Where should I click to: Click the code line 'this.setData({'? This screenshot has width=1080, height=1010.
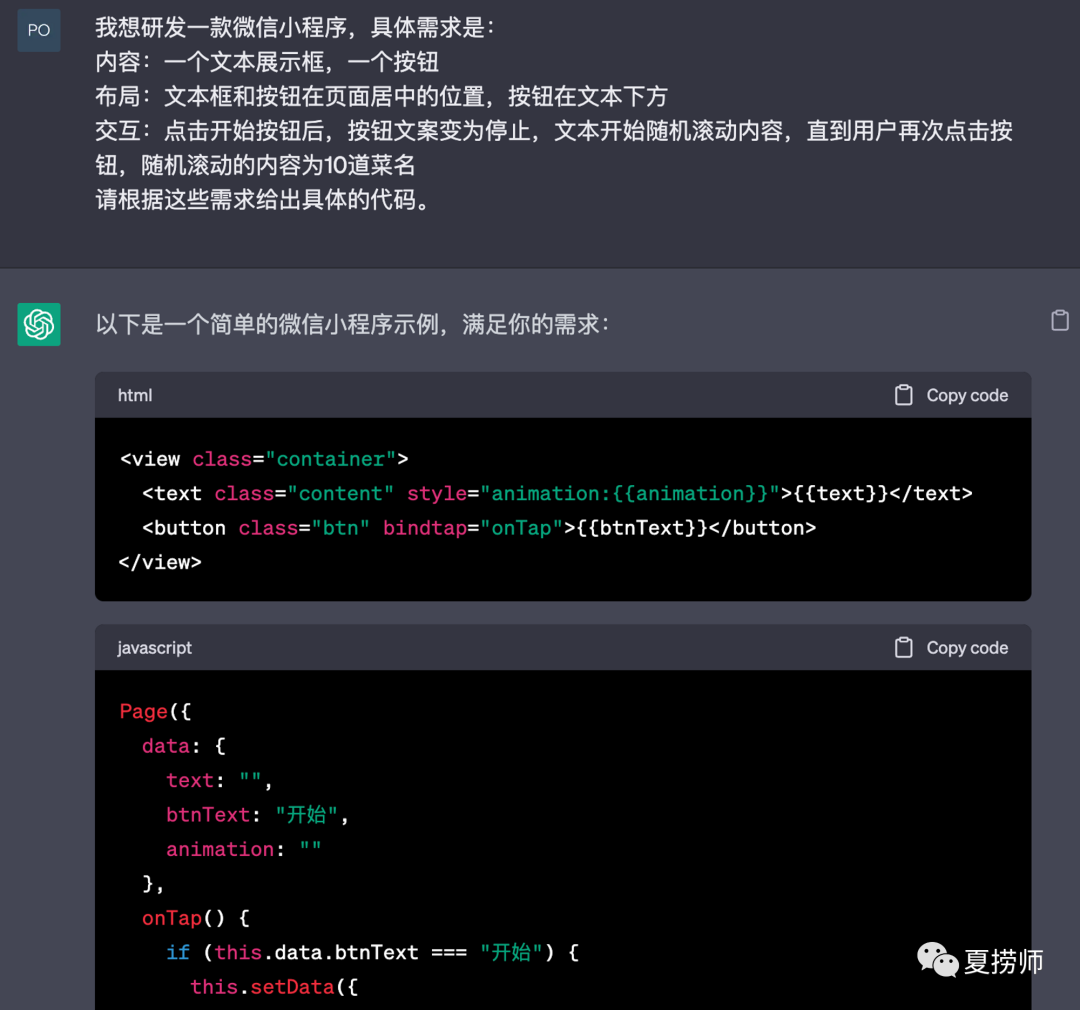(x=274, y=987)
